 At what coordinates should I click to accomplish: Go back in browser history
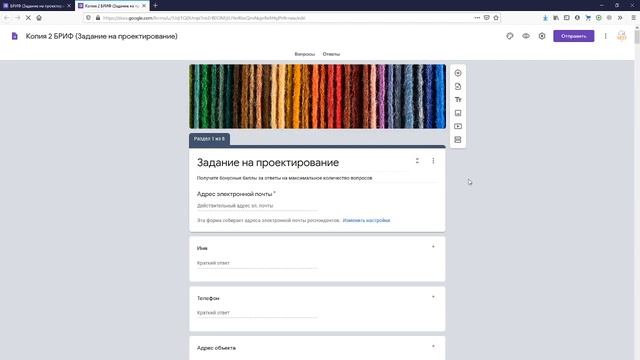[7, 18]
